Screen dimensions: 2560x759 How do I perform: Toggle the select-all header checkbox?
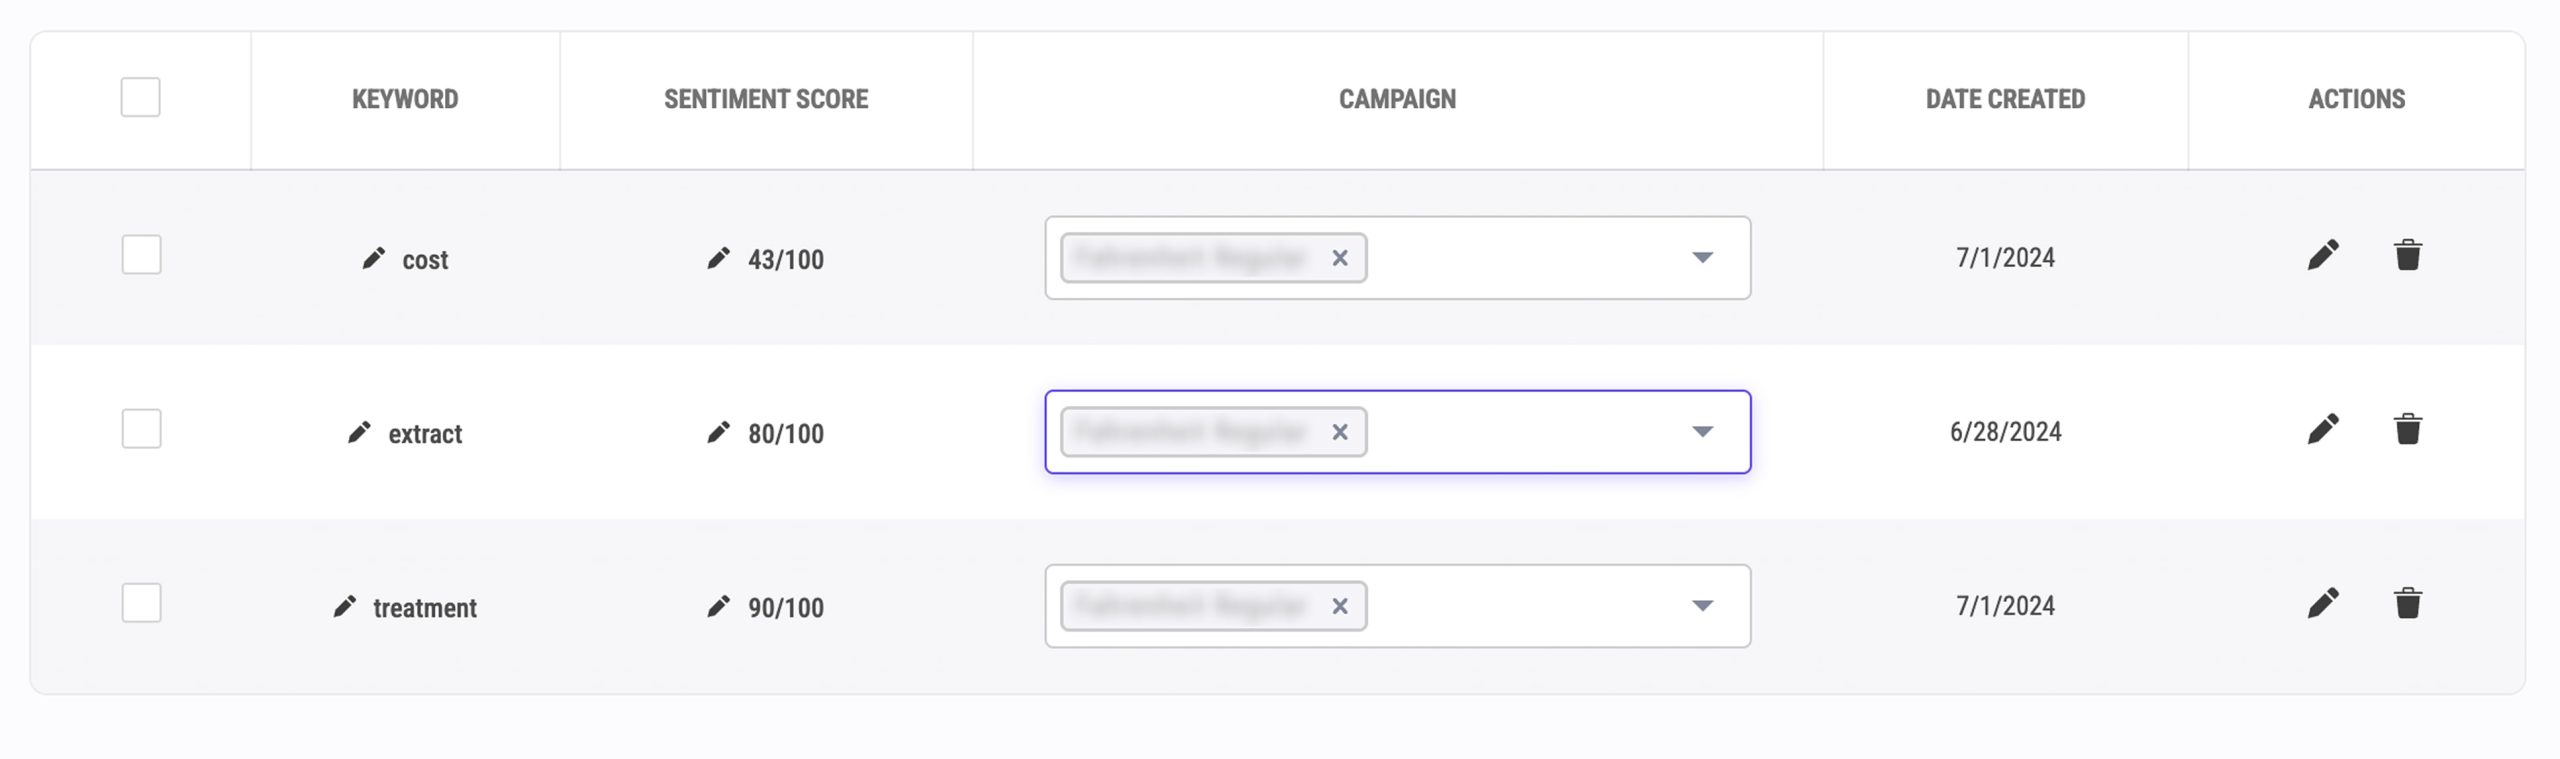tap(141, 97)
